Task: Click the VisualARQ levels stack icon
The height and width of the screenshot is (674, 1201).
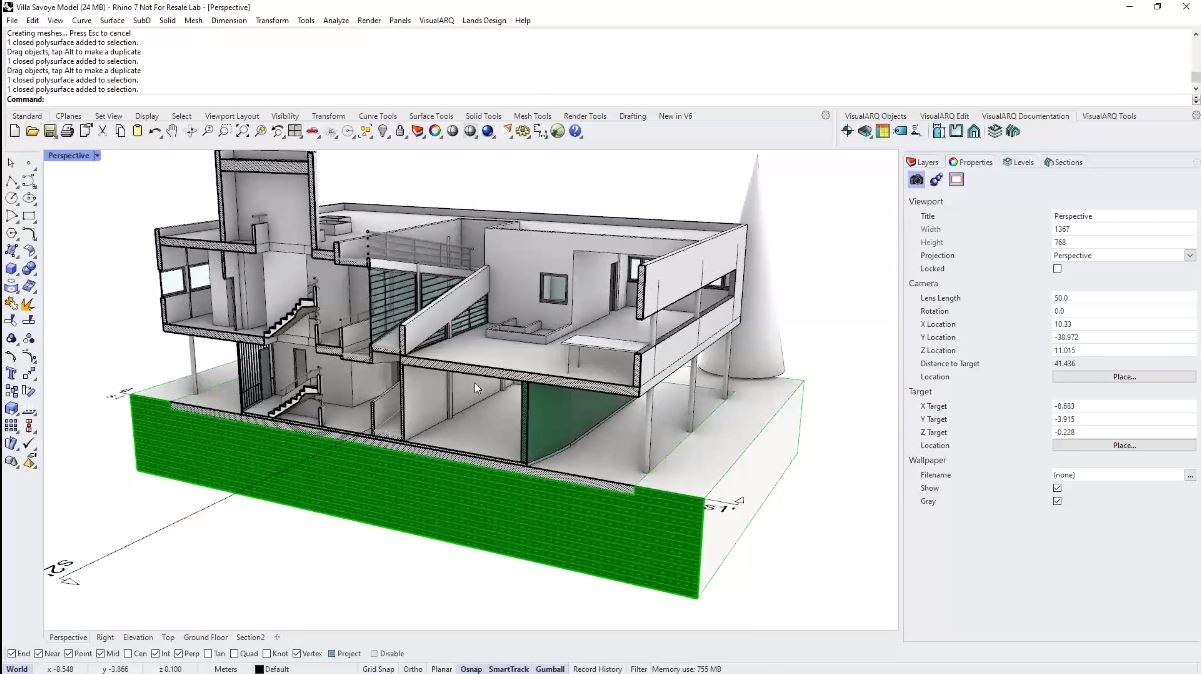Action: click(995, 130)
